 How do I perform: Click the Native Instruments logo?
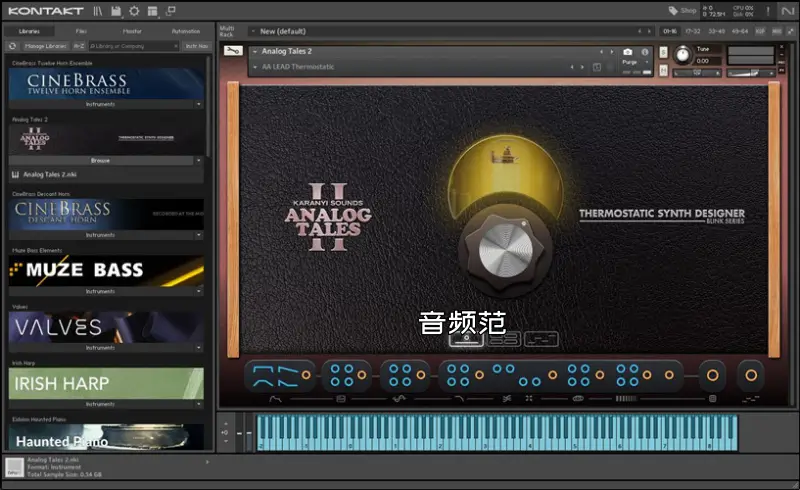point(787,11)
